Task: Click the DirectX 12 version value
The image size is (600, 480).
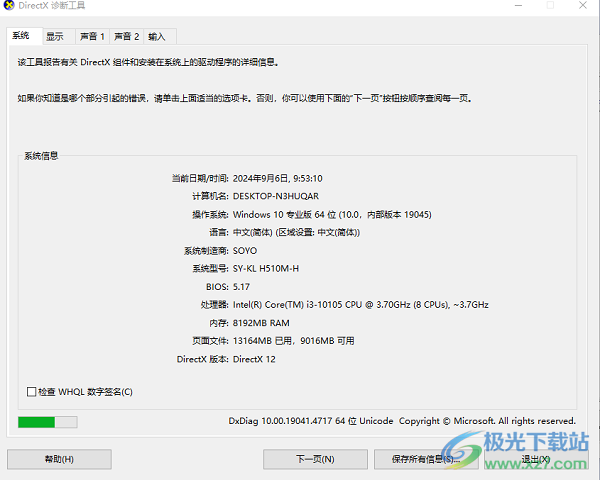Action: click(254, 359)
